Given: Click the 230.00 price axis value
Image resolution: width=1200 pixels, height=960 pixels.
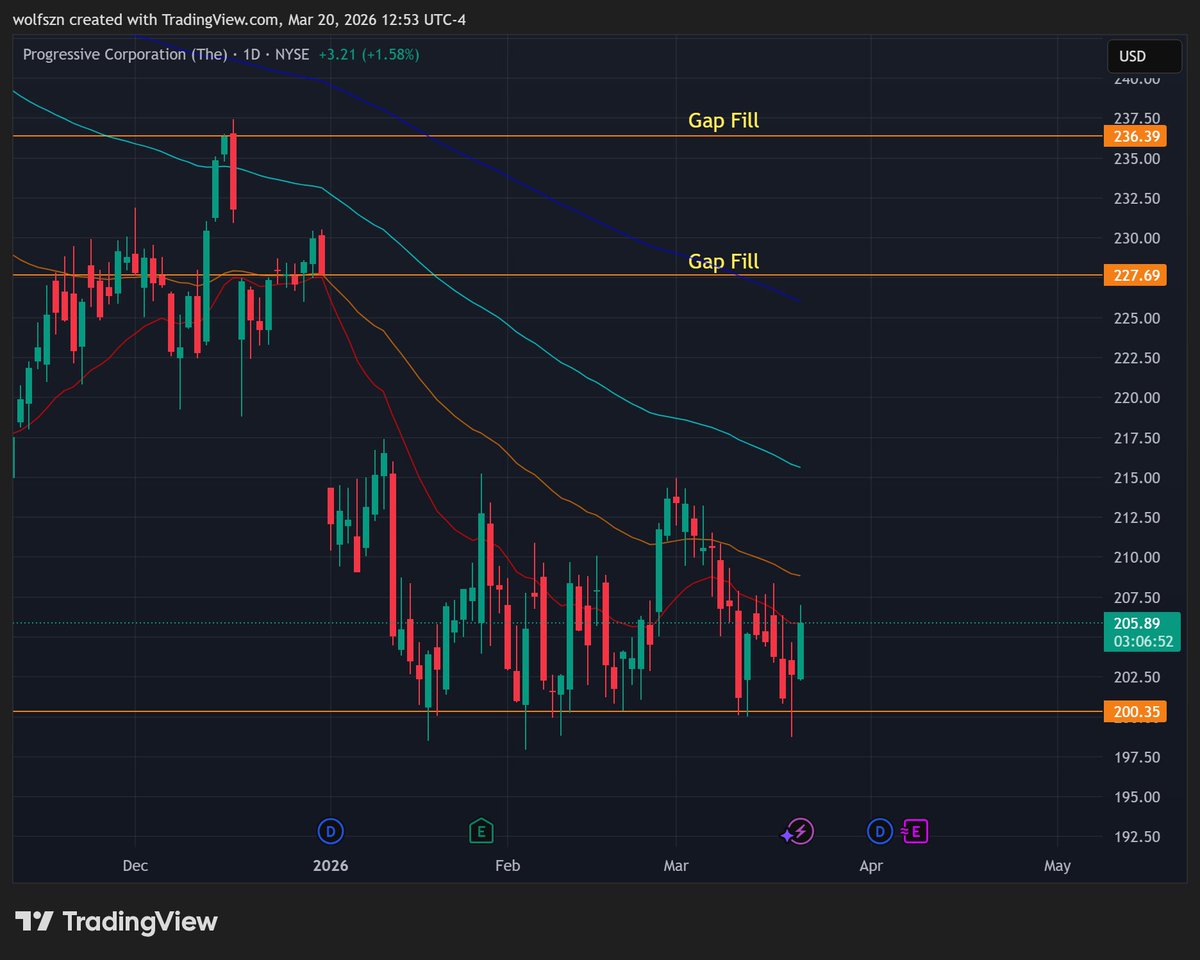Looking at the screenshot, I should pos(1137,238).
